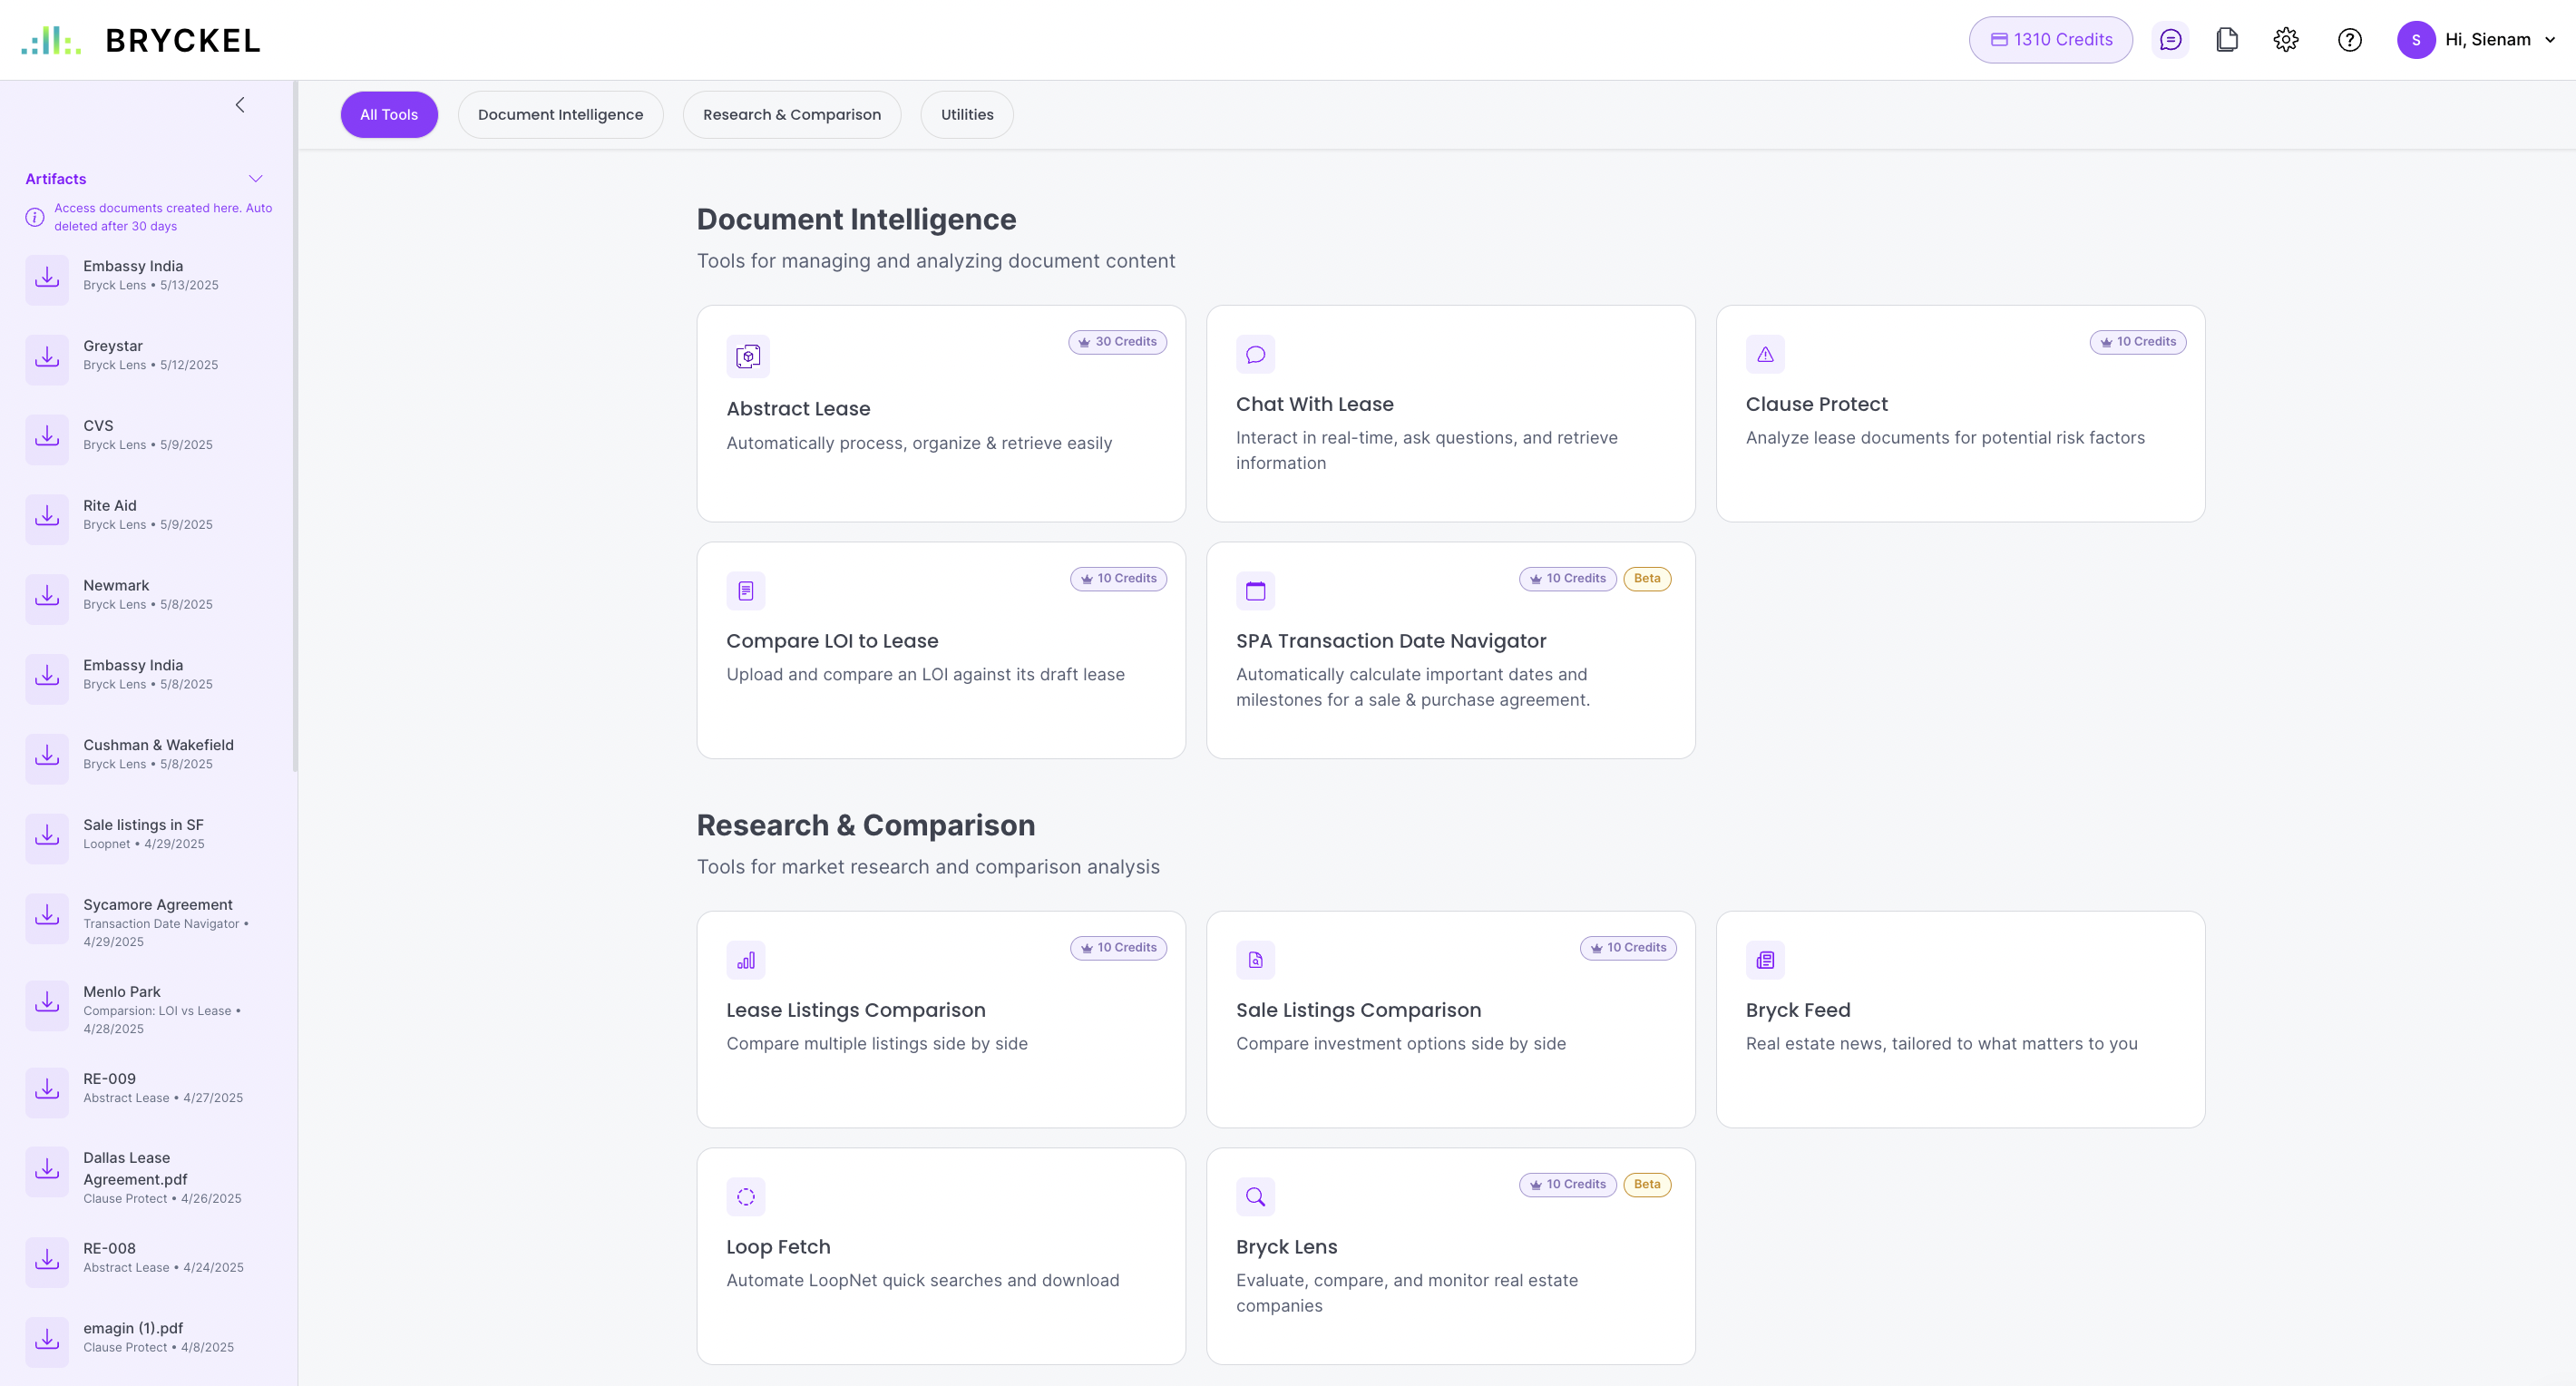Click the 1310 Credits button
Viewport: 2576px width, 1386px height.
click(x=2050, y=40)
